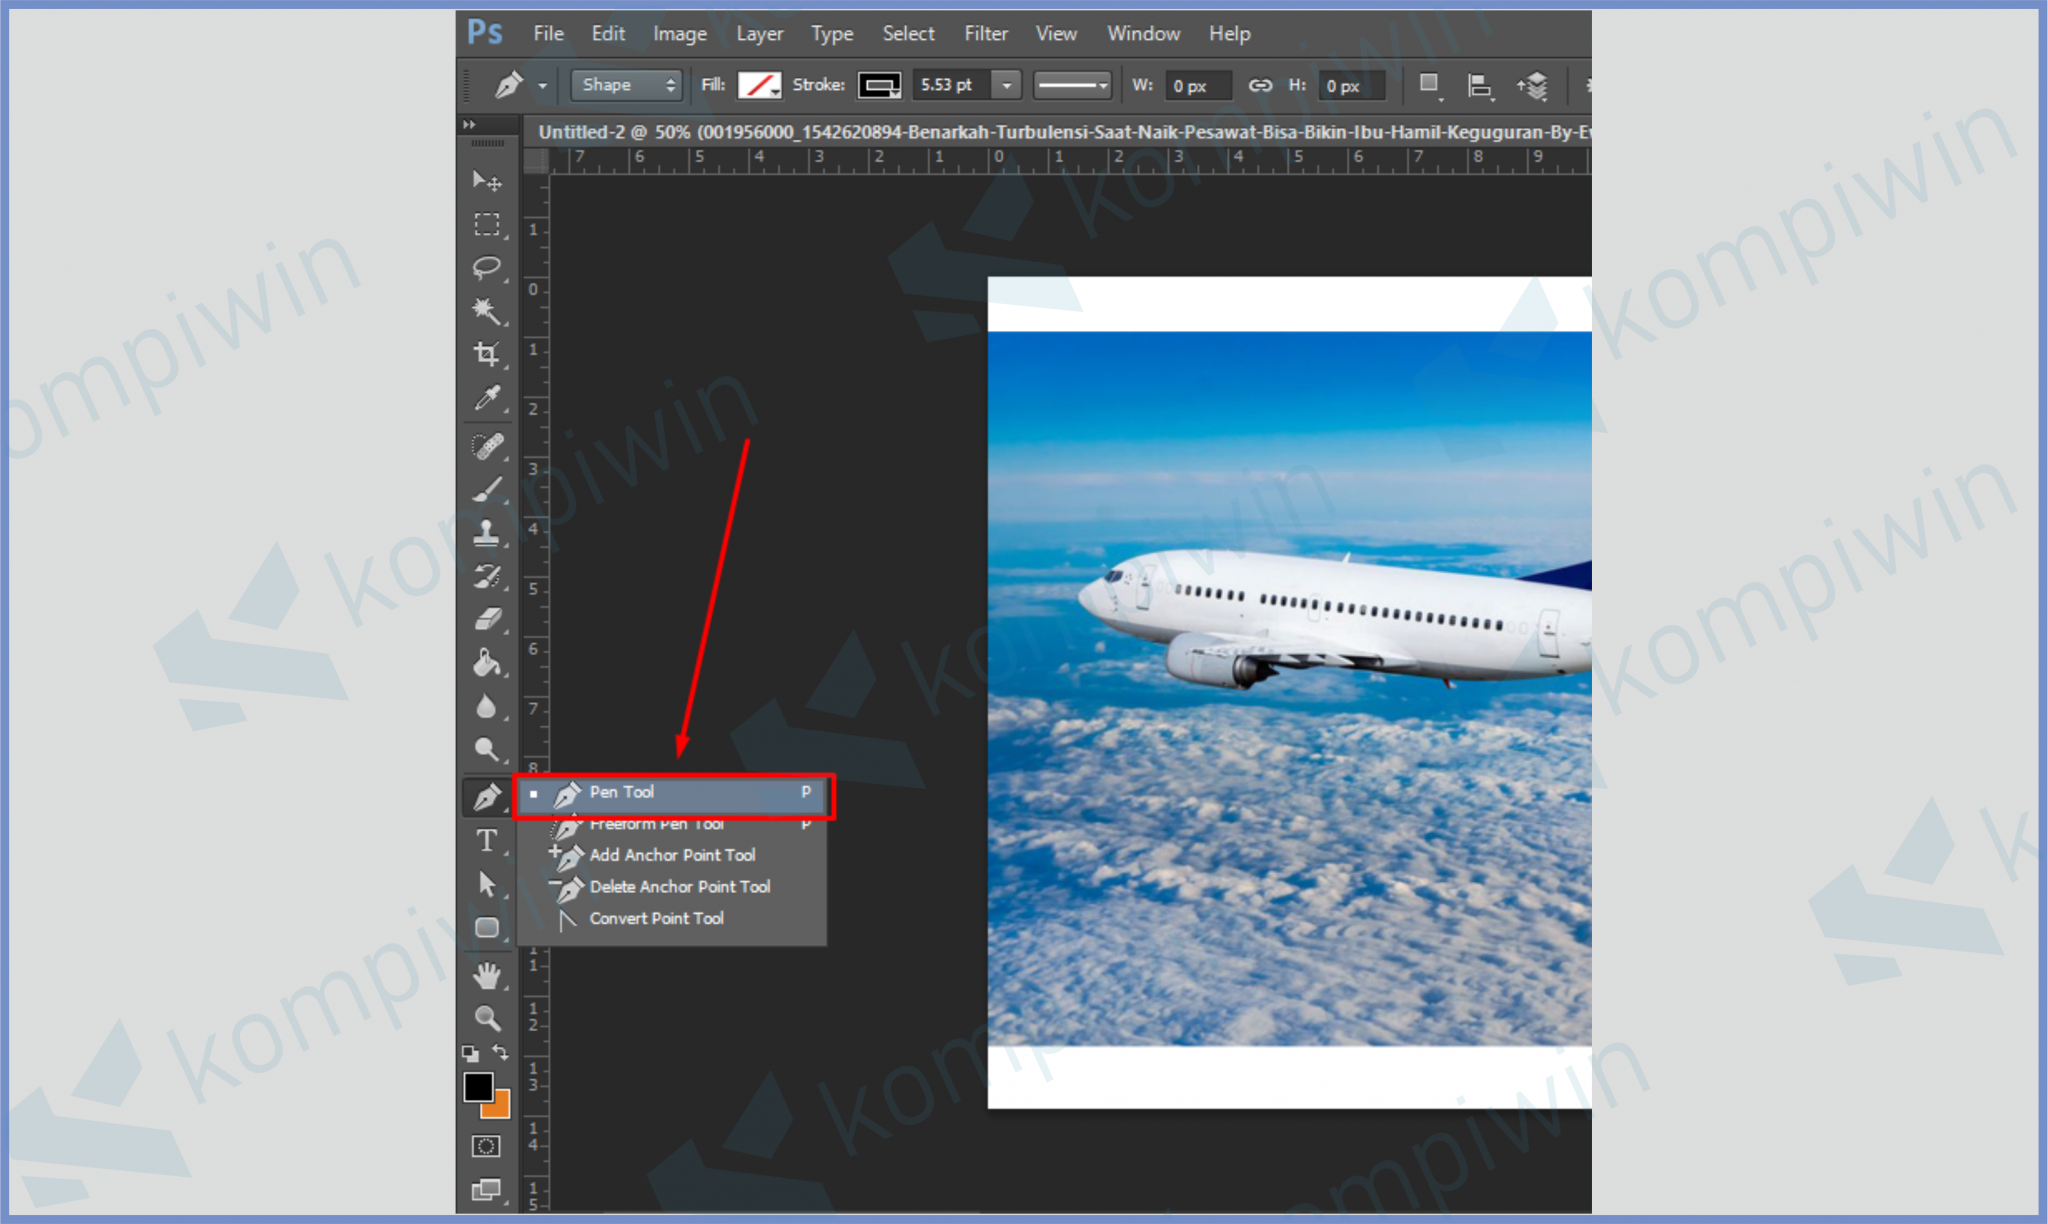Choose Convert Point Tool entry
The image size is (2048, 1224).
pos(656,918)
